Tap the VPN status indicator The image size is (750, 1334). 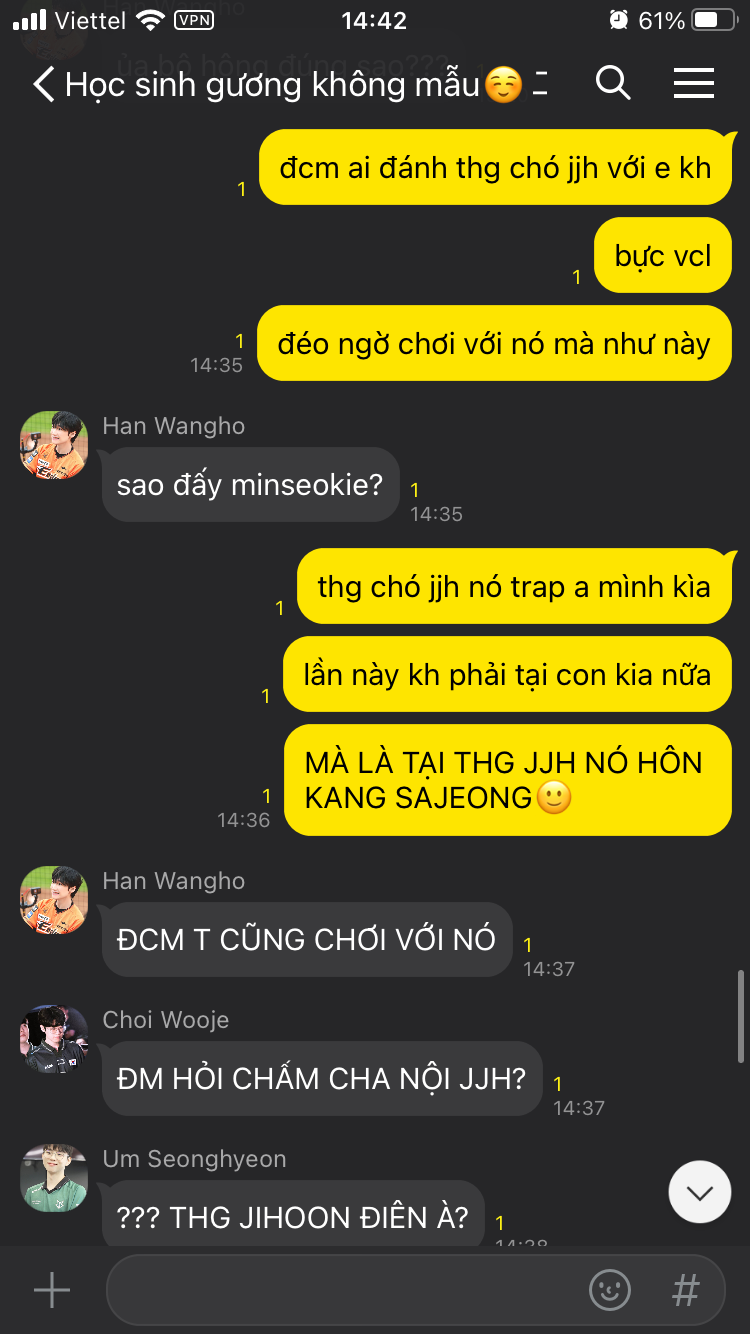coord(193,20)
